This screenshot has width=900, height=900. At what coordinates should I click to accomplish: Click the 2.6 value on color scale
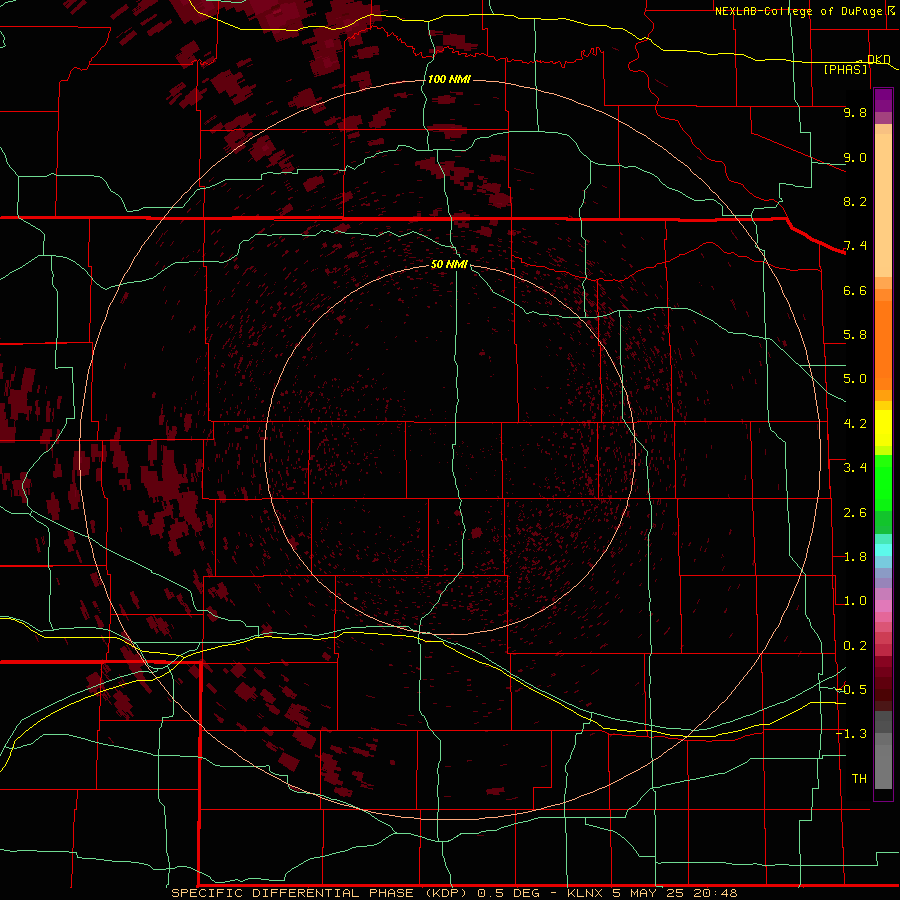click(x=855, y=513)
